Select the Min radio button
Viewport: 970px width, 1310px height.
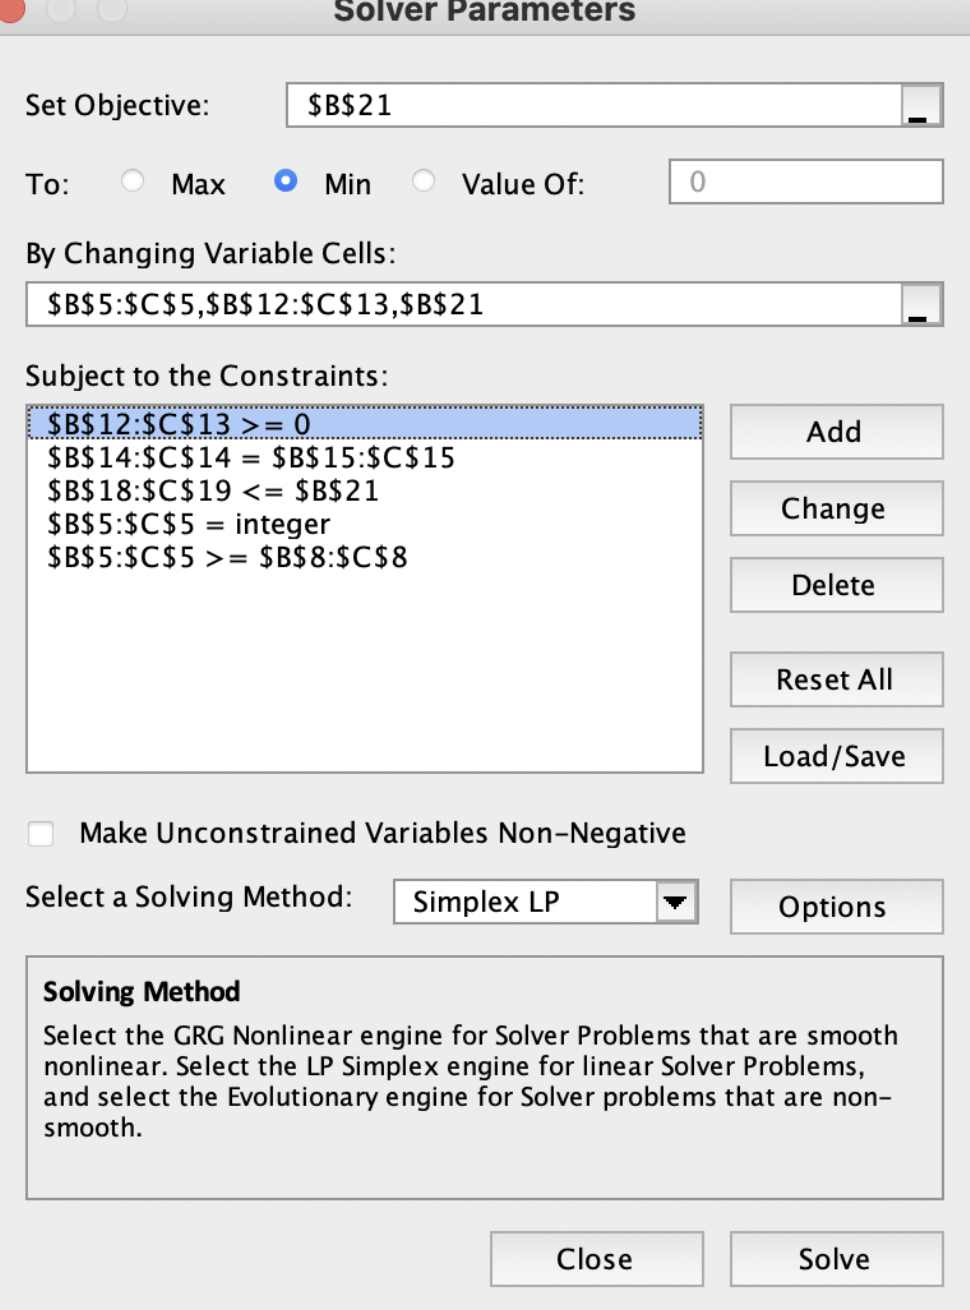click(x=287, y=183)
